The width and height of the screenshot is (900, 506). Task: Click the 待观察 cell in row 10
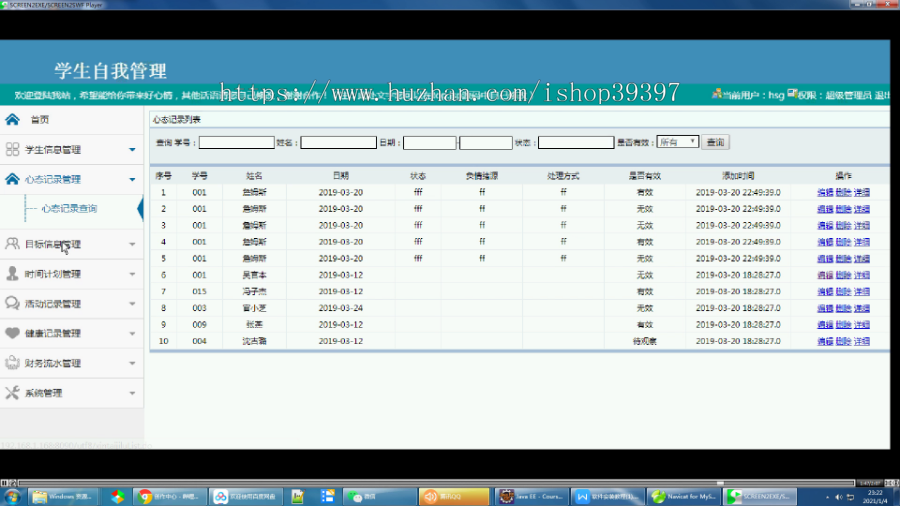[645, 341]
